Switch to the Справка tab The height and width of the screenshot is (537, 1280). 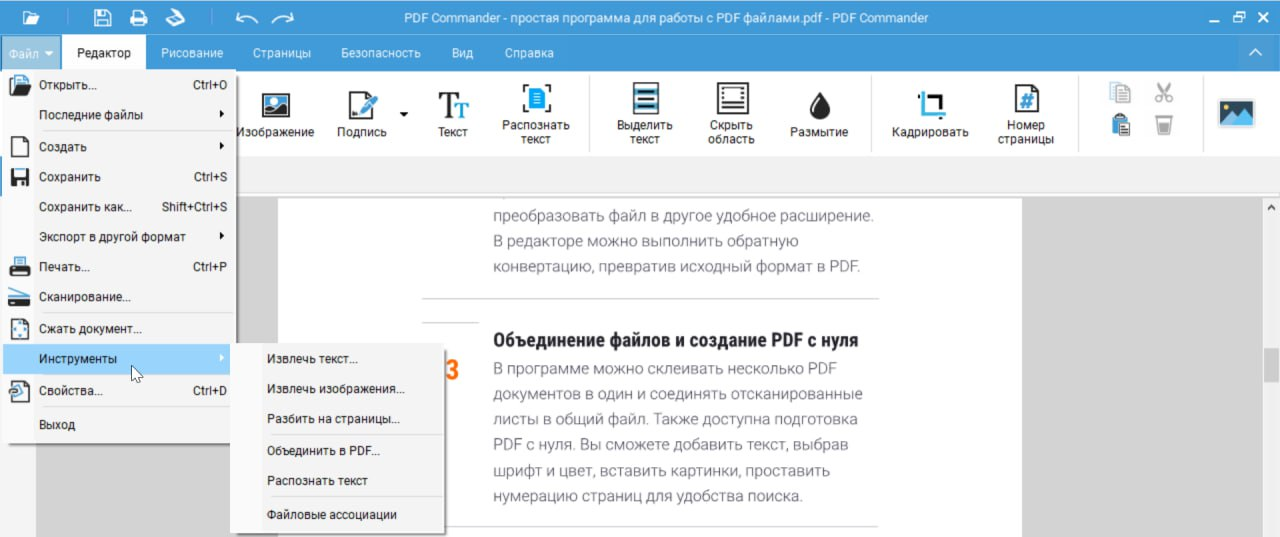click(x=529, y=53)
